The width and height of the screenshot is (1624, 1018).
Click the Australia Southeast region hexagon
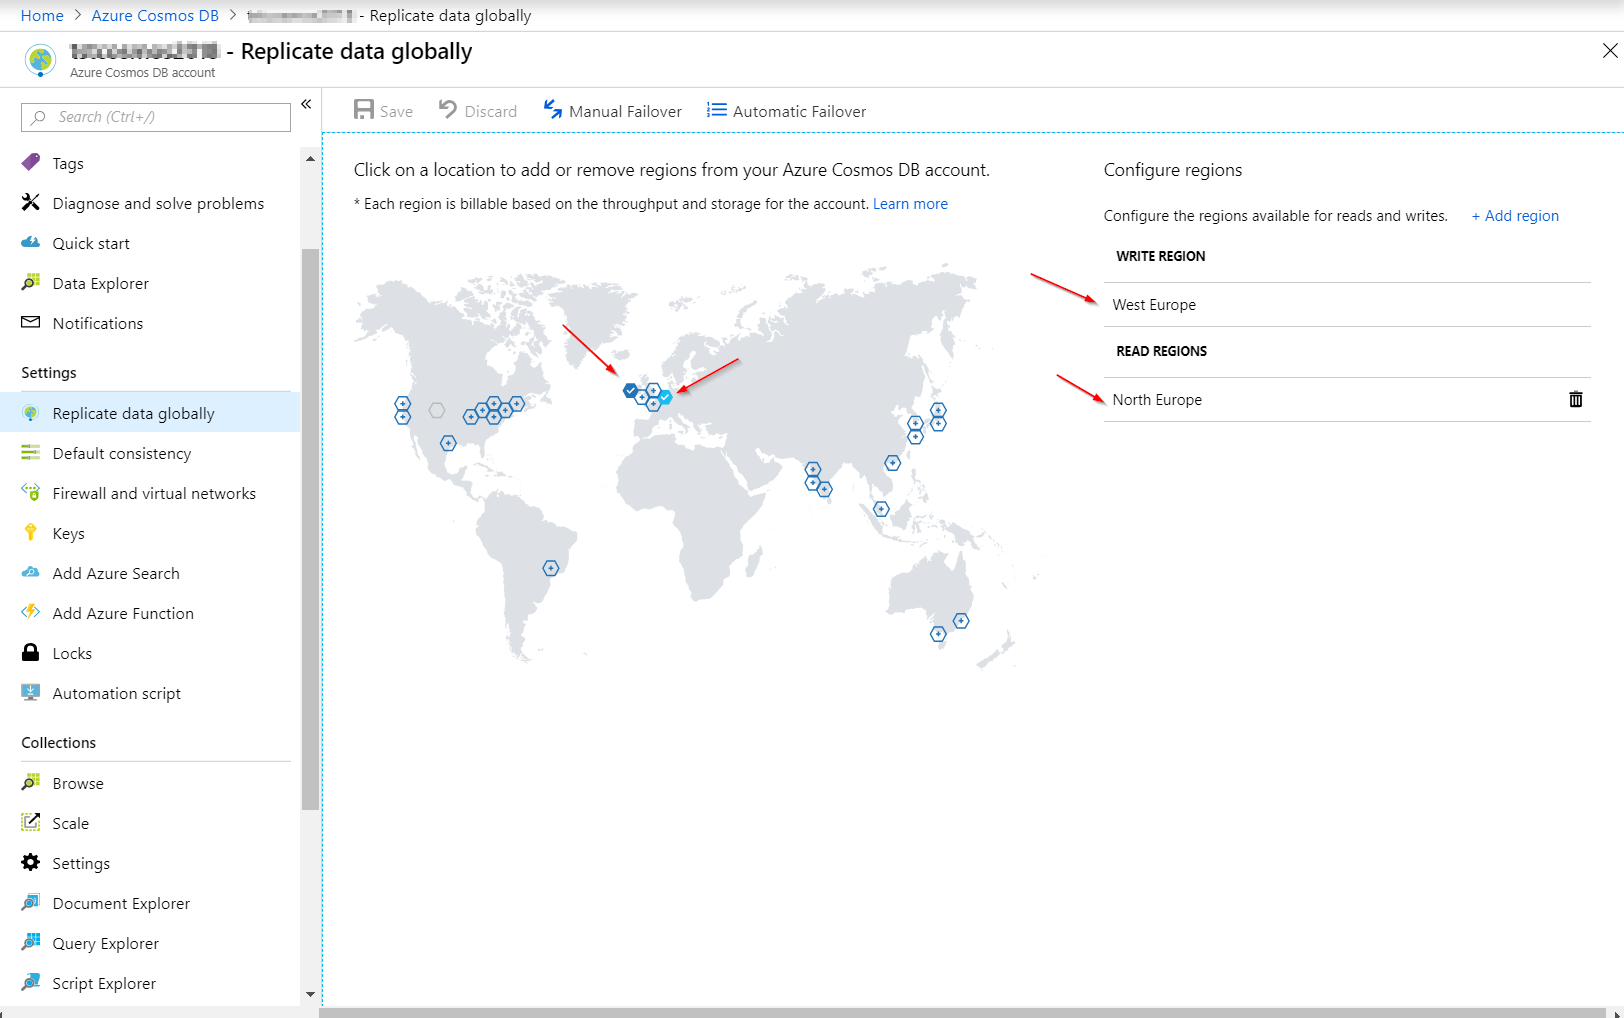click(x=938, y=634)
